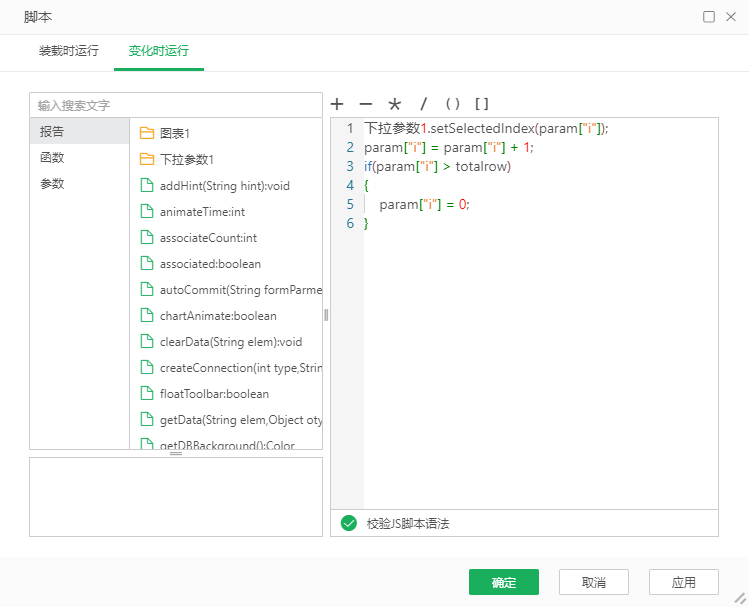Select associated:boolean entry
749x607 pixels.
[x=211, y=264]
